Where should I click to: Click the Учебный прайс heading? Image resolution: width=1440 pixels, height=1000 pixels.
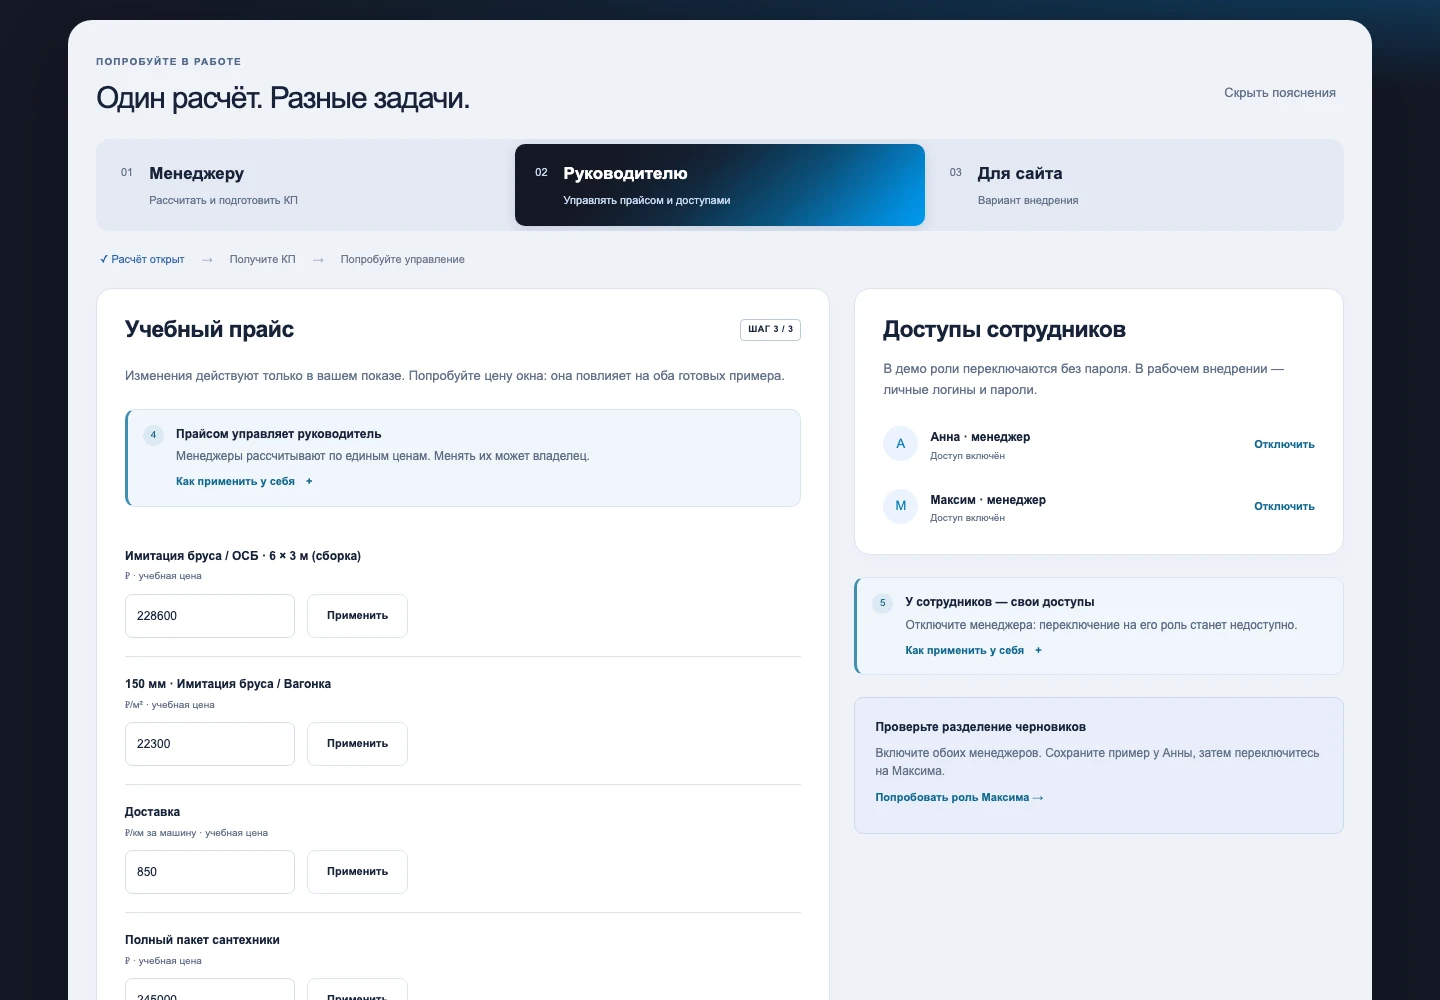pyautogui.click(x=209, y=329)
